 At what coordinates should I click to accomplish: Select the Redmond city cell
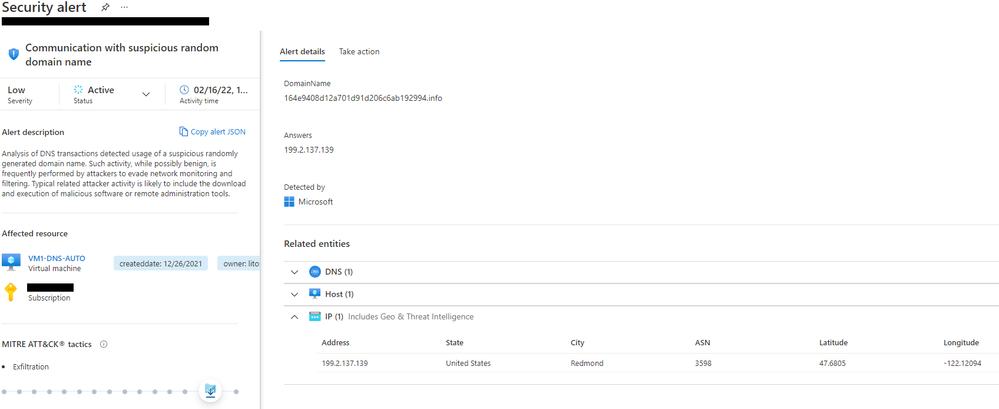tap(587, 364)
